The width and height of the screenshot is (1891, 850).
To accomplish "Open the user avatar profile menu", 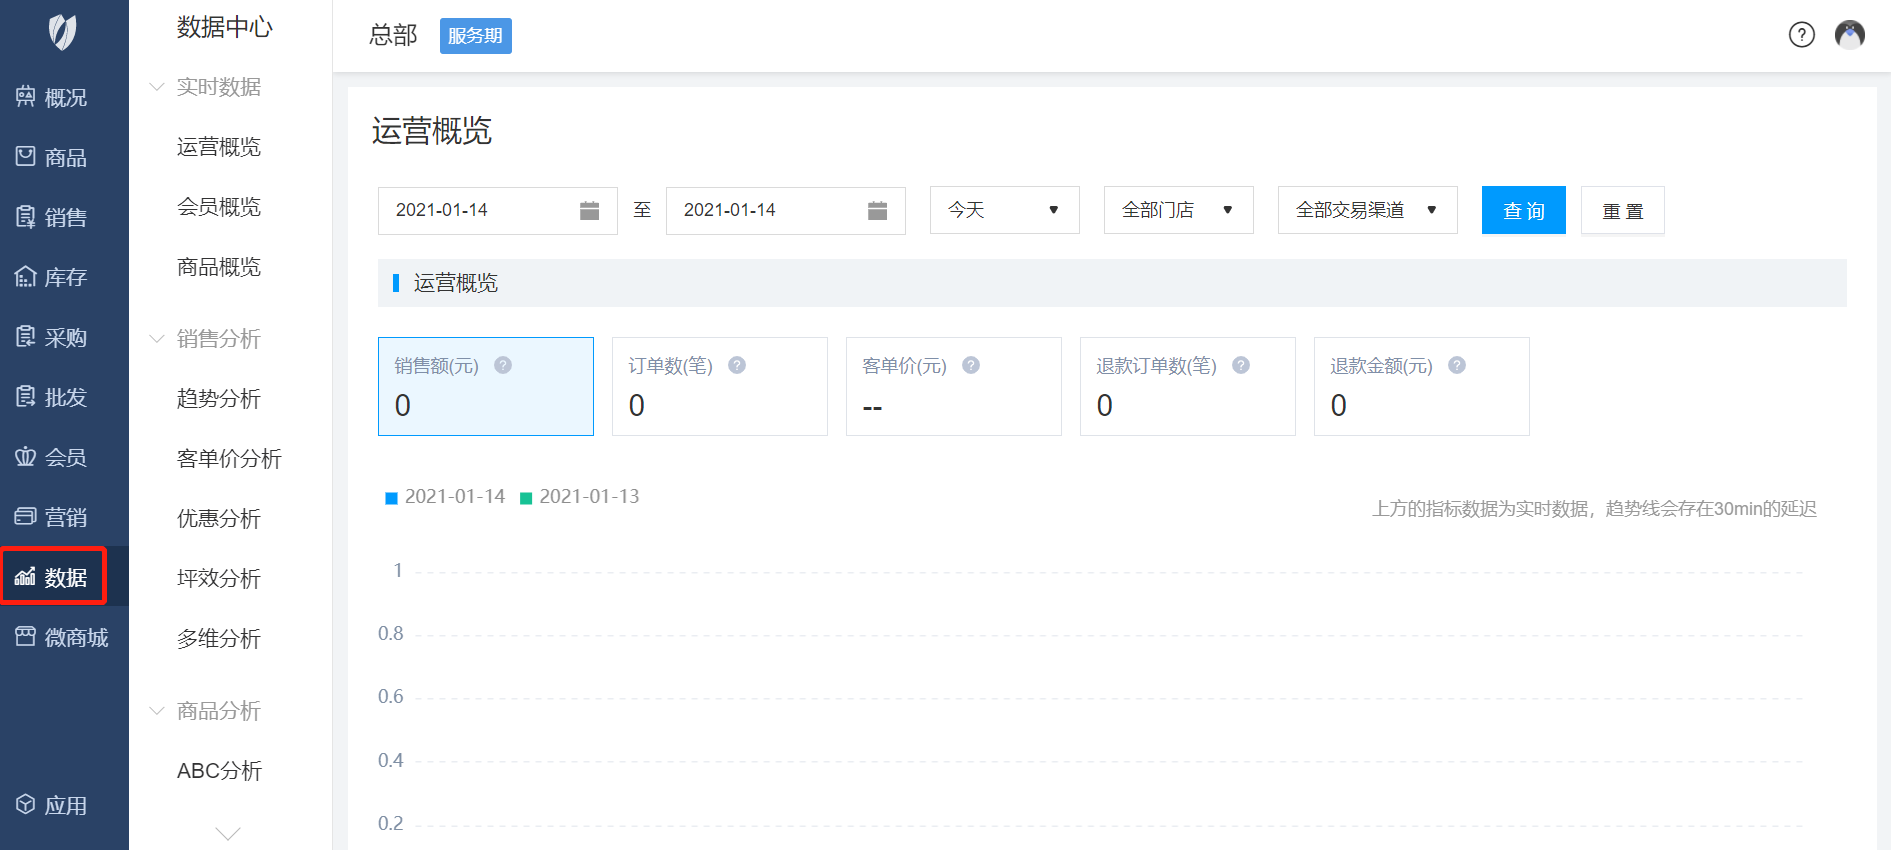I will click(x=1849, y=35).
